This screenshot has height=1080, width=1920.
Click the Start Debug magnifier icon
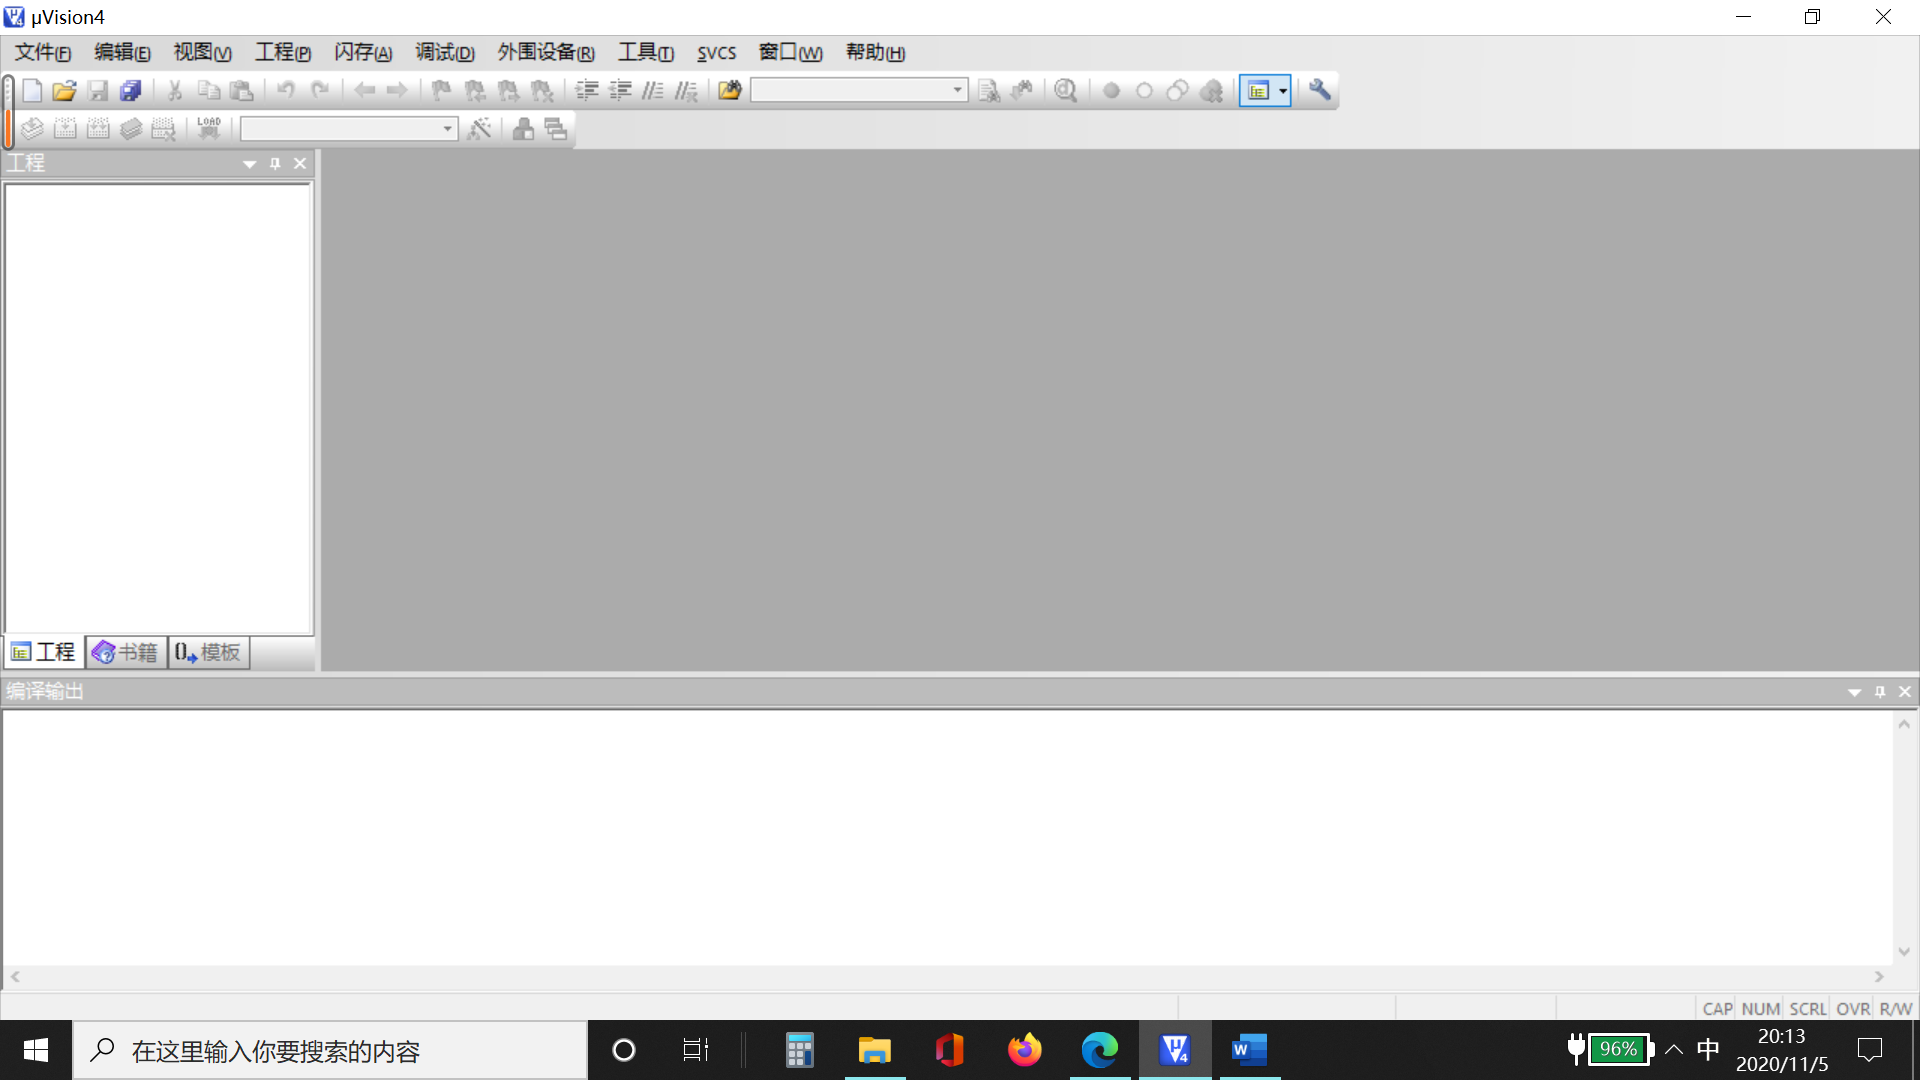[x=1066, y=91]
